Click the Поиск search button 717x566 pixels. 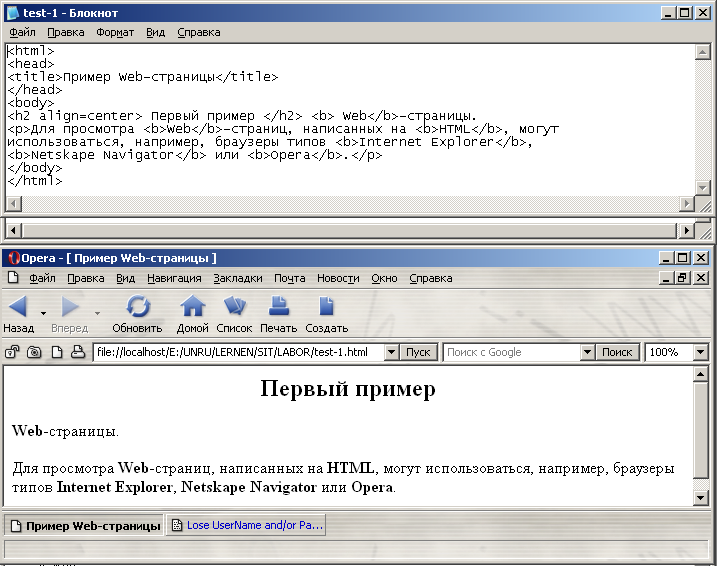point(617,352)
